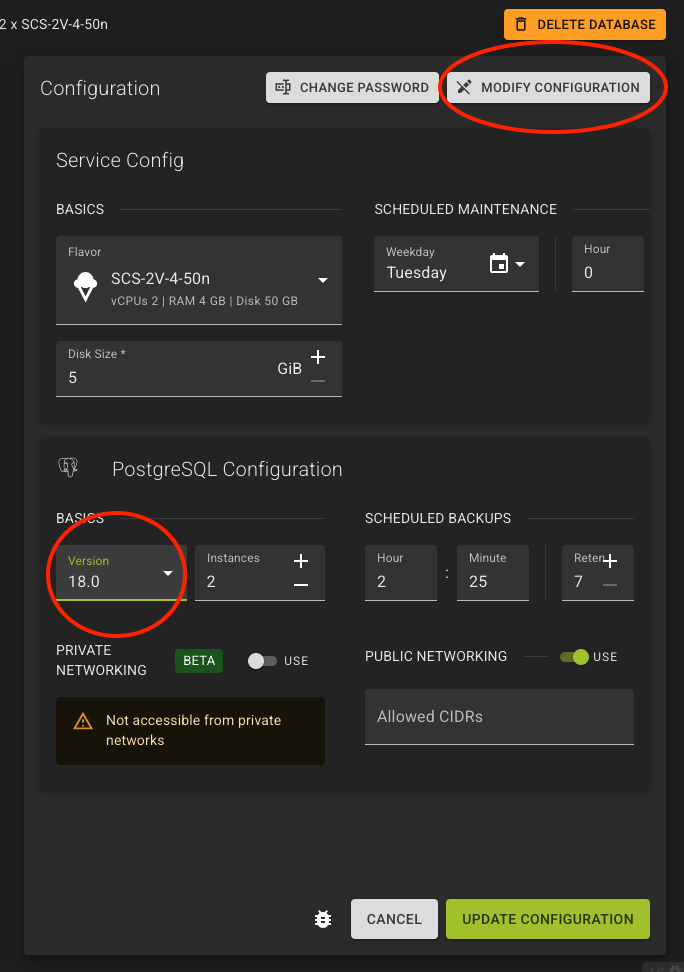Cancel the configuration changes
This screenshot has height=972, width=684.
tap(394, 919)
